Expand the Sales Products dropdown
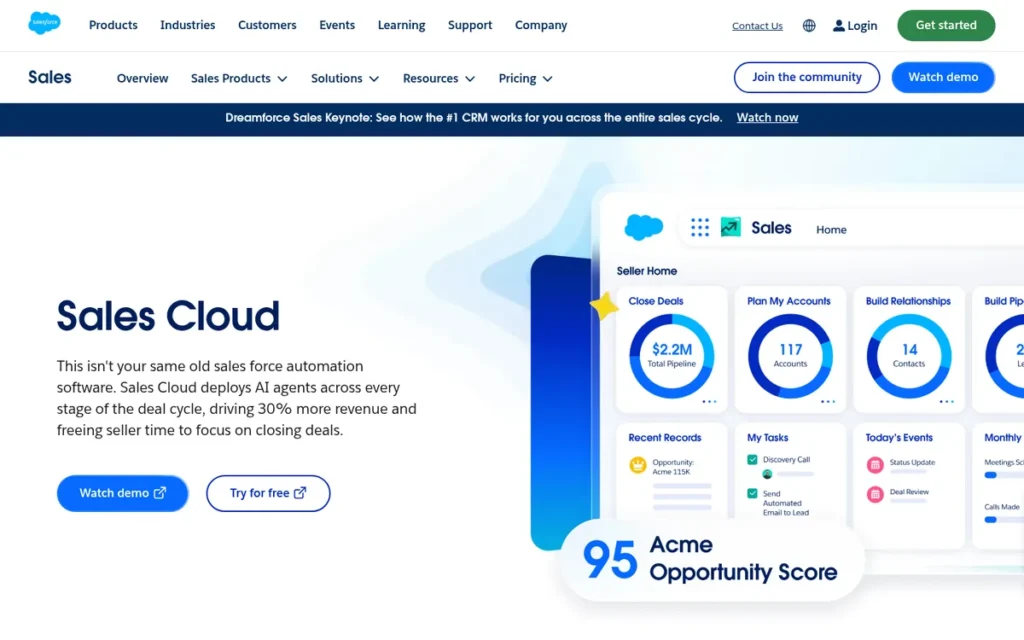 239,78
